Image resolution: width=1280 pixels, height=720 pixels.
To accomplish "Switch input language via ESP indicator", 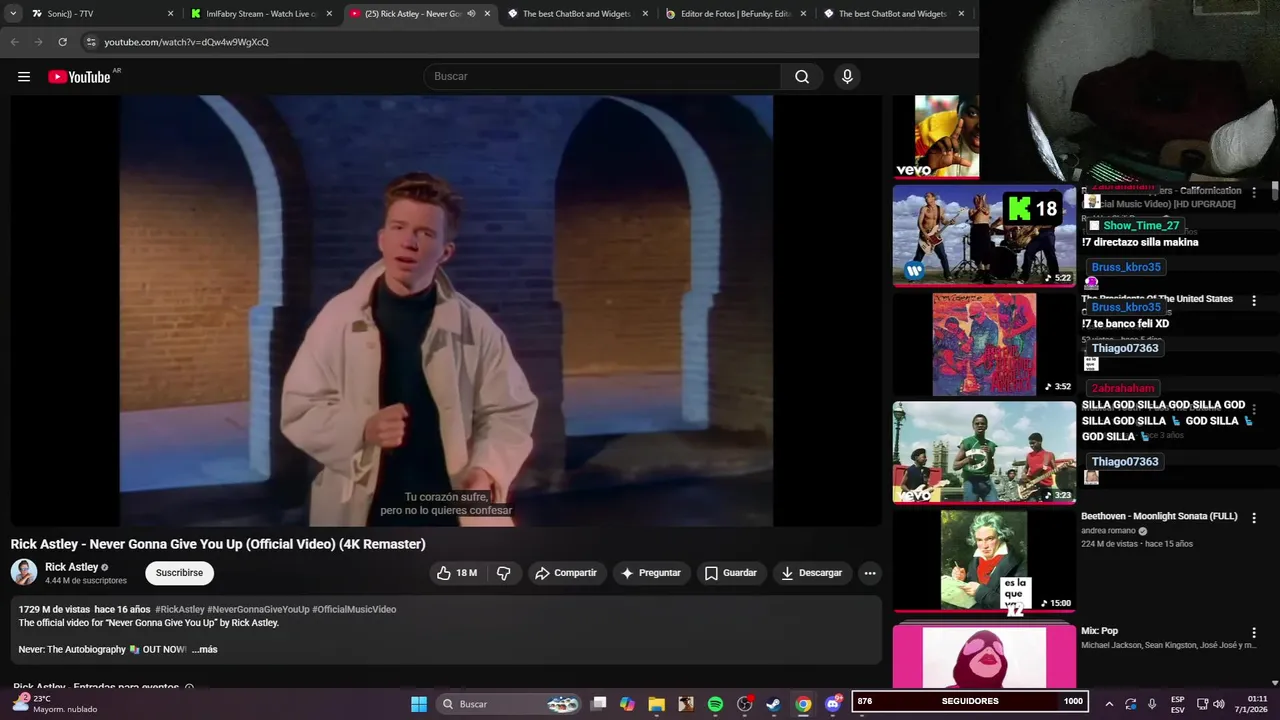I will pyautogui.click(x=1178, y=704).
